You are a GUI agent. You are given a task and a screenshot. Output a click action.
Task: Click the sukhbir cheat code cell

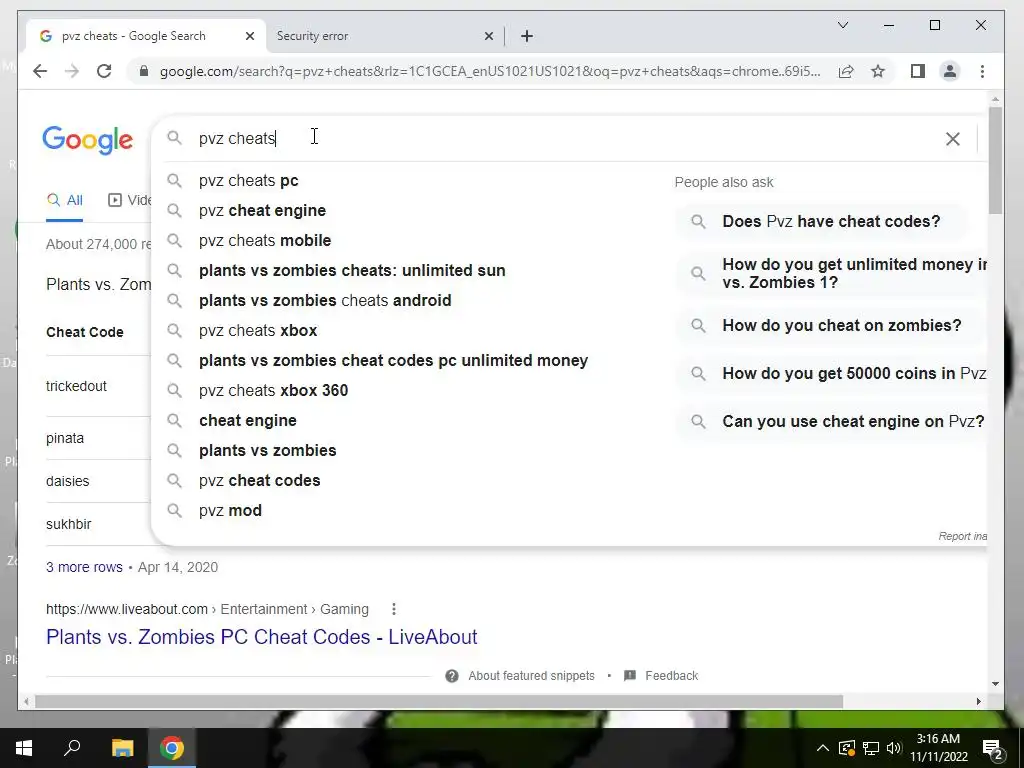[69, 524]
